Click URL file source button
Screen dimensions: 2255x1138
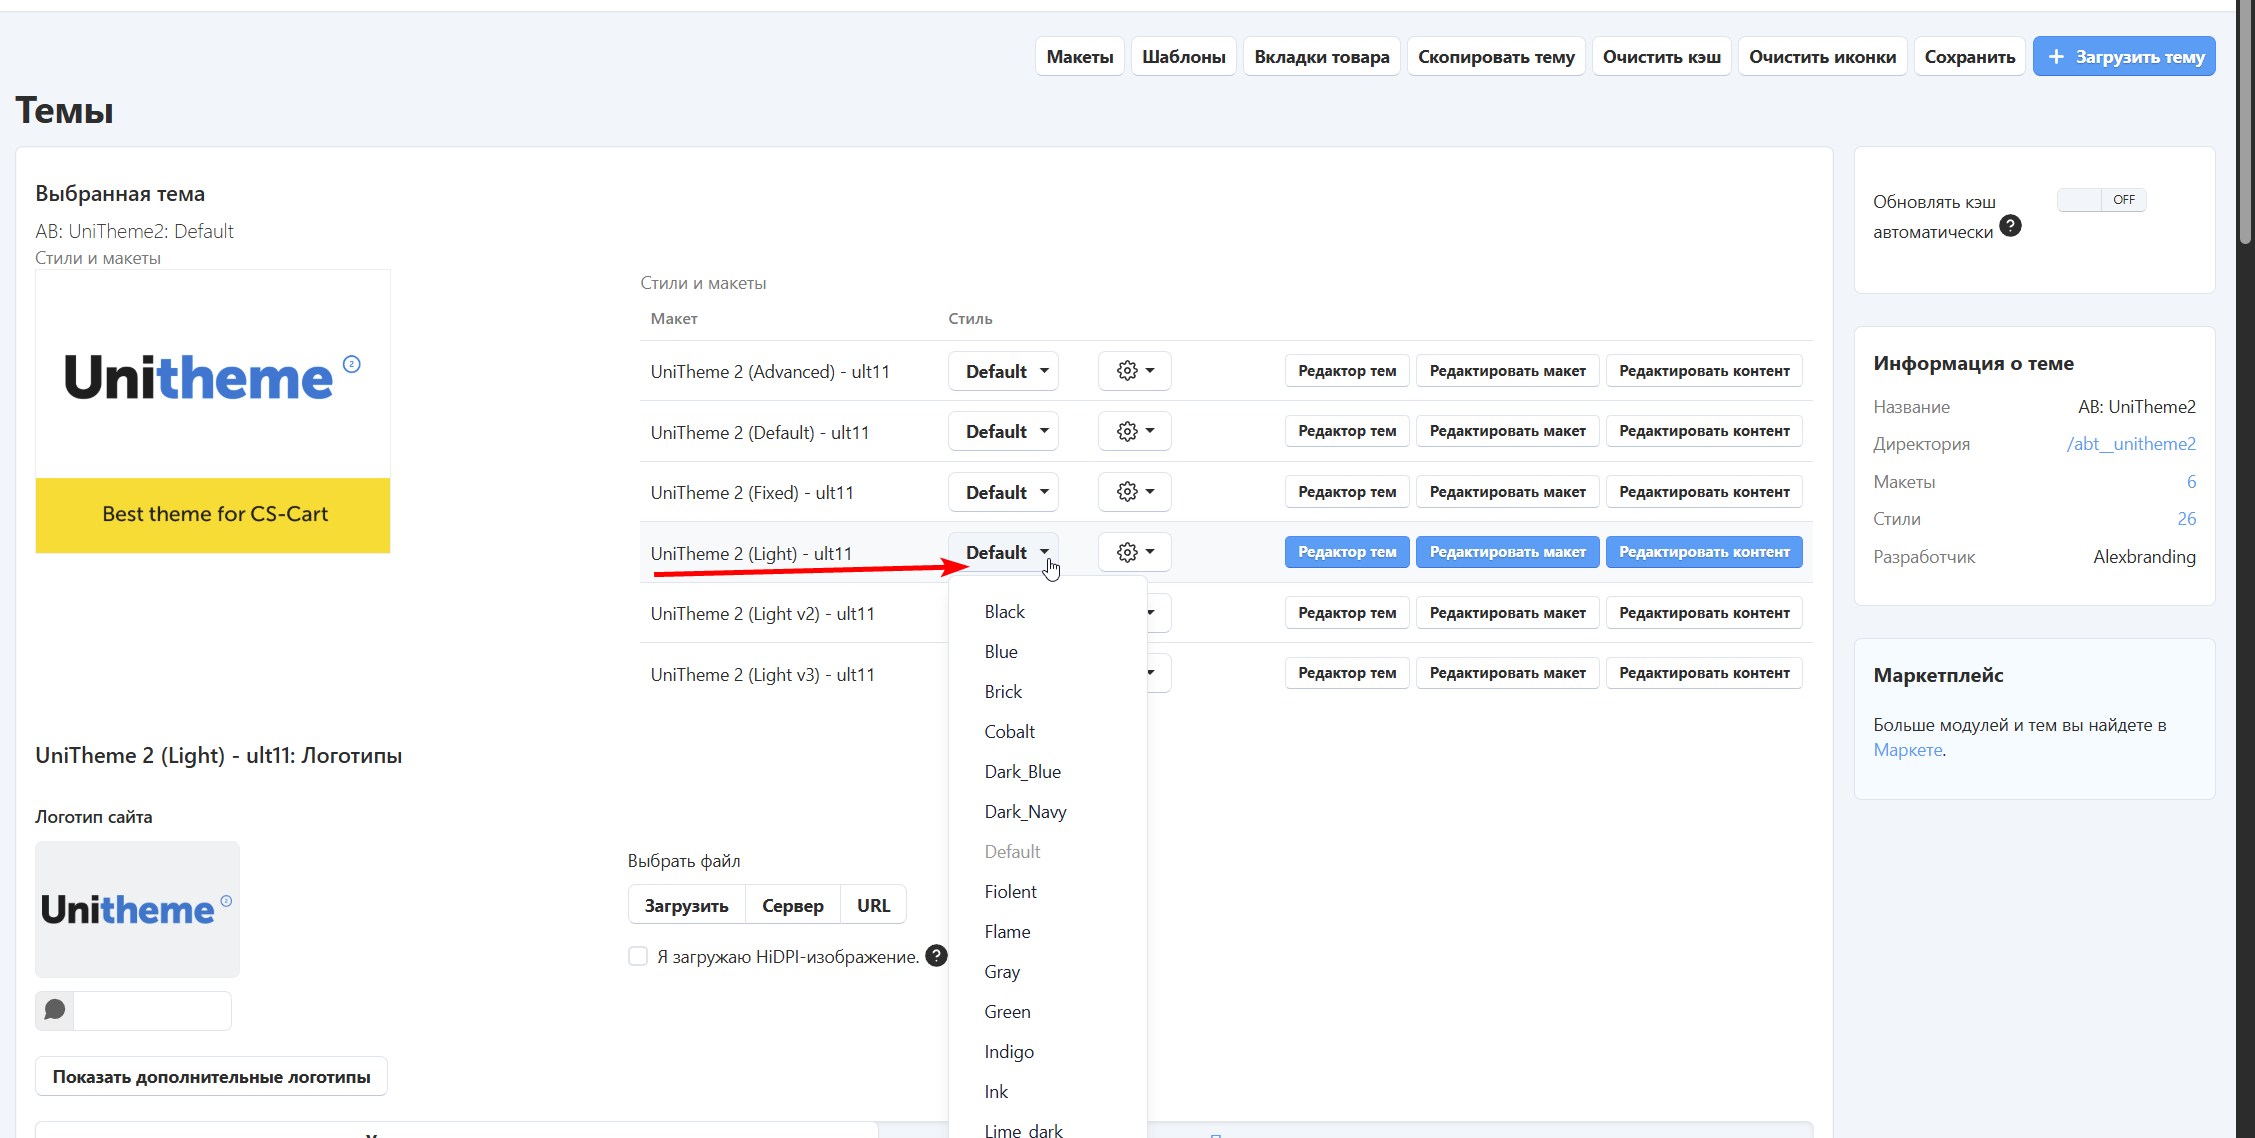[873, 905]
